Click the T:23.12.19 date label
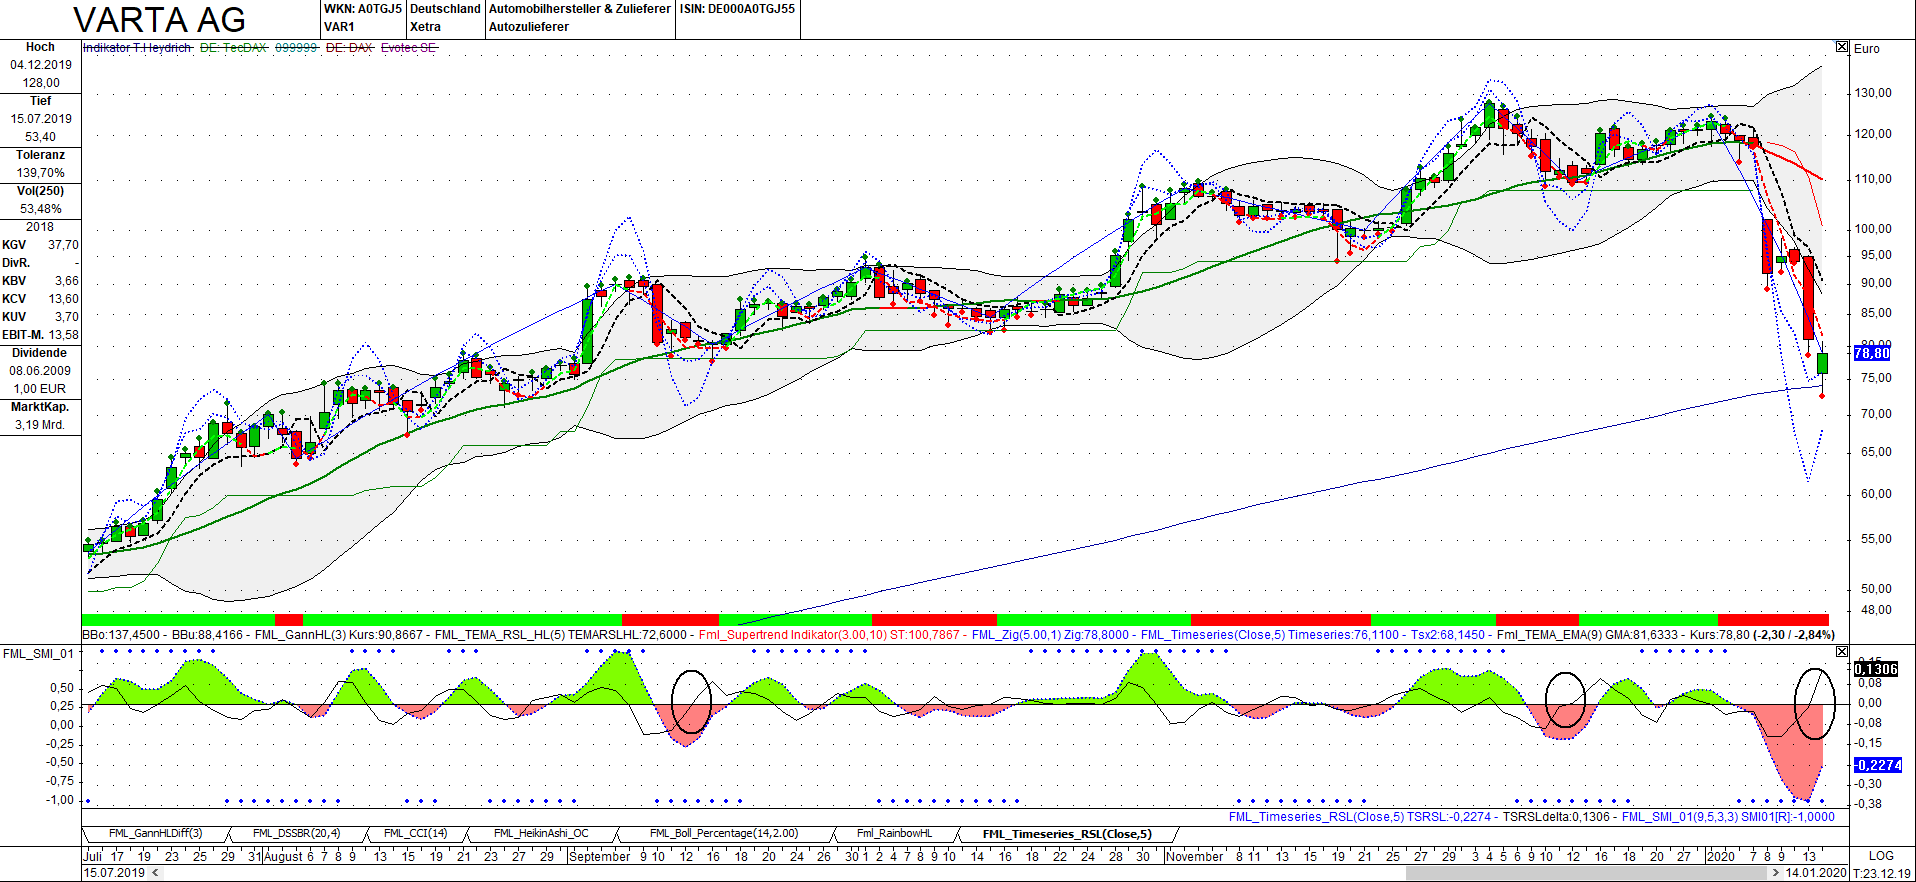 tap(1882, 873)
